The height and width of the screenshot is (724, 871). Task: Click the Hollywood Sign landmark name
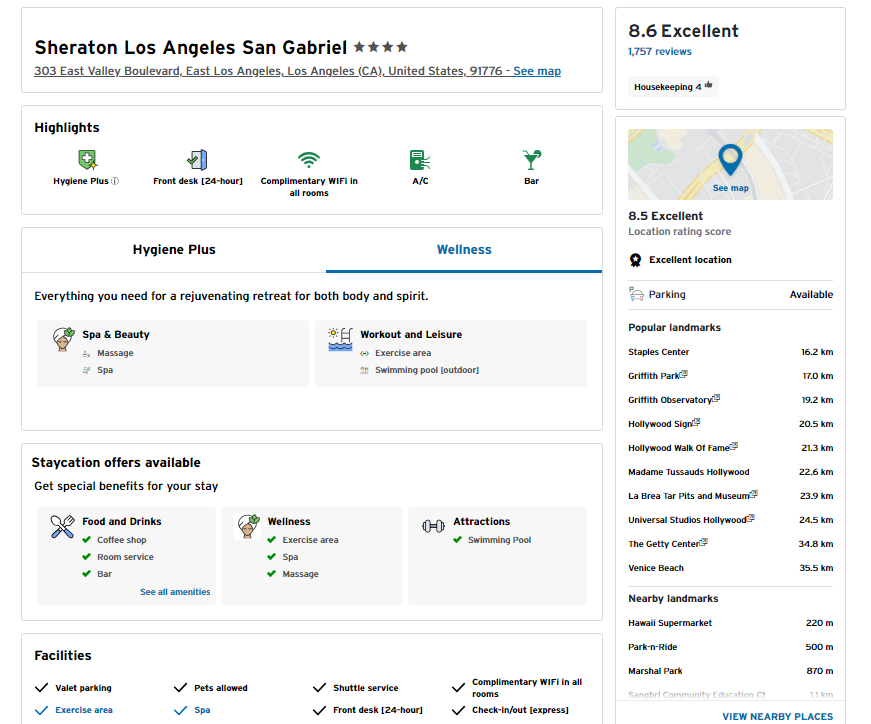tap(660, 425)
